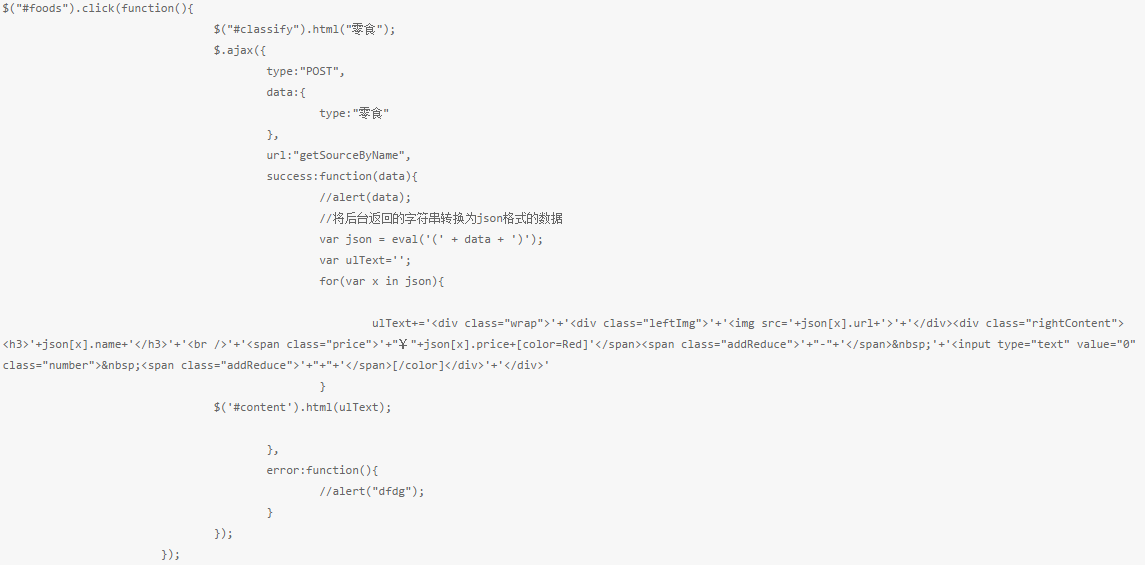
Task: Click the //alert(data); comment
Action: [365, 197]
